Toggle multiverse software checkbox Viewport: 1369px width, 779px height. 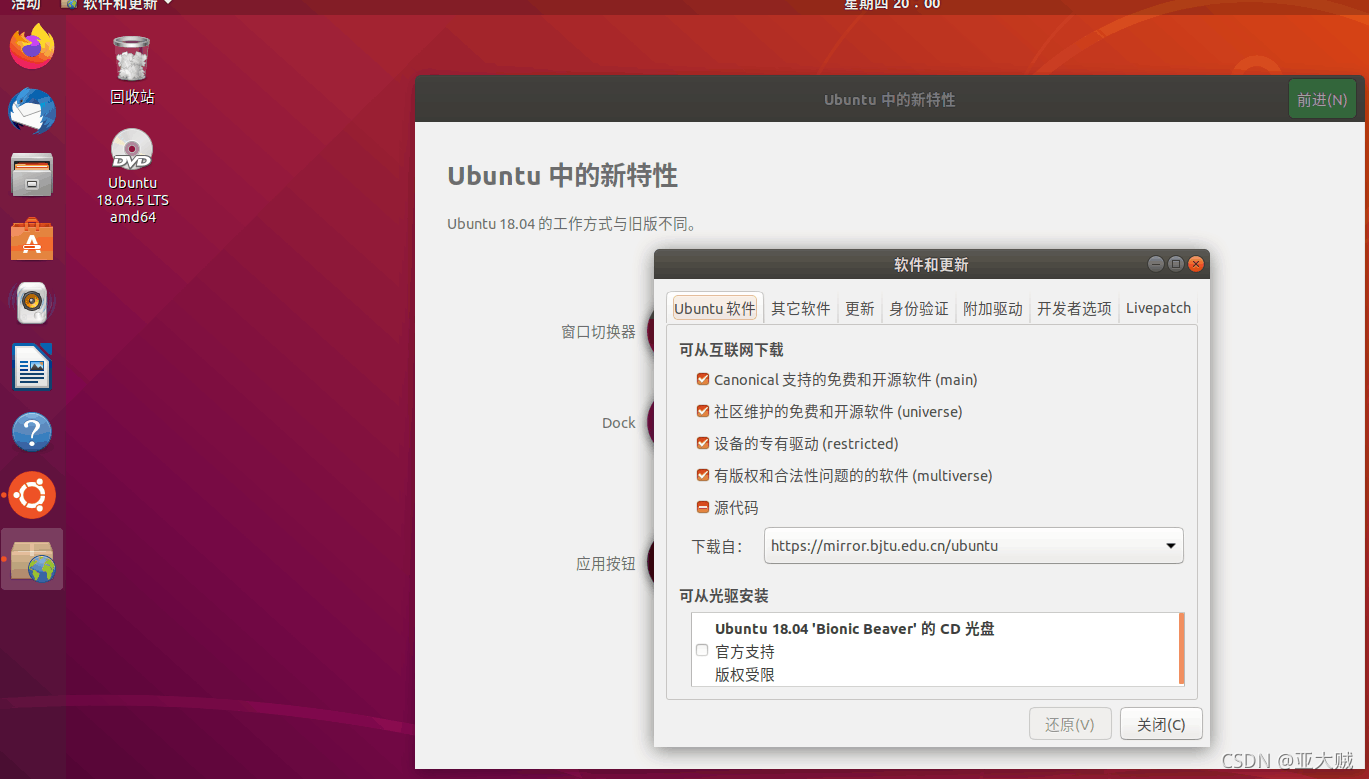(703, 476)
